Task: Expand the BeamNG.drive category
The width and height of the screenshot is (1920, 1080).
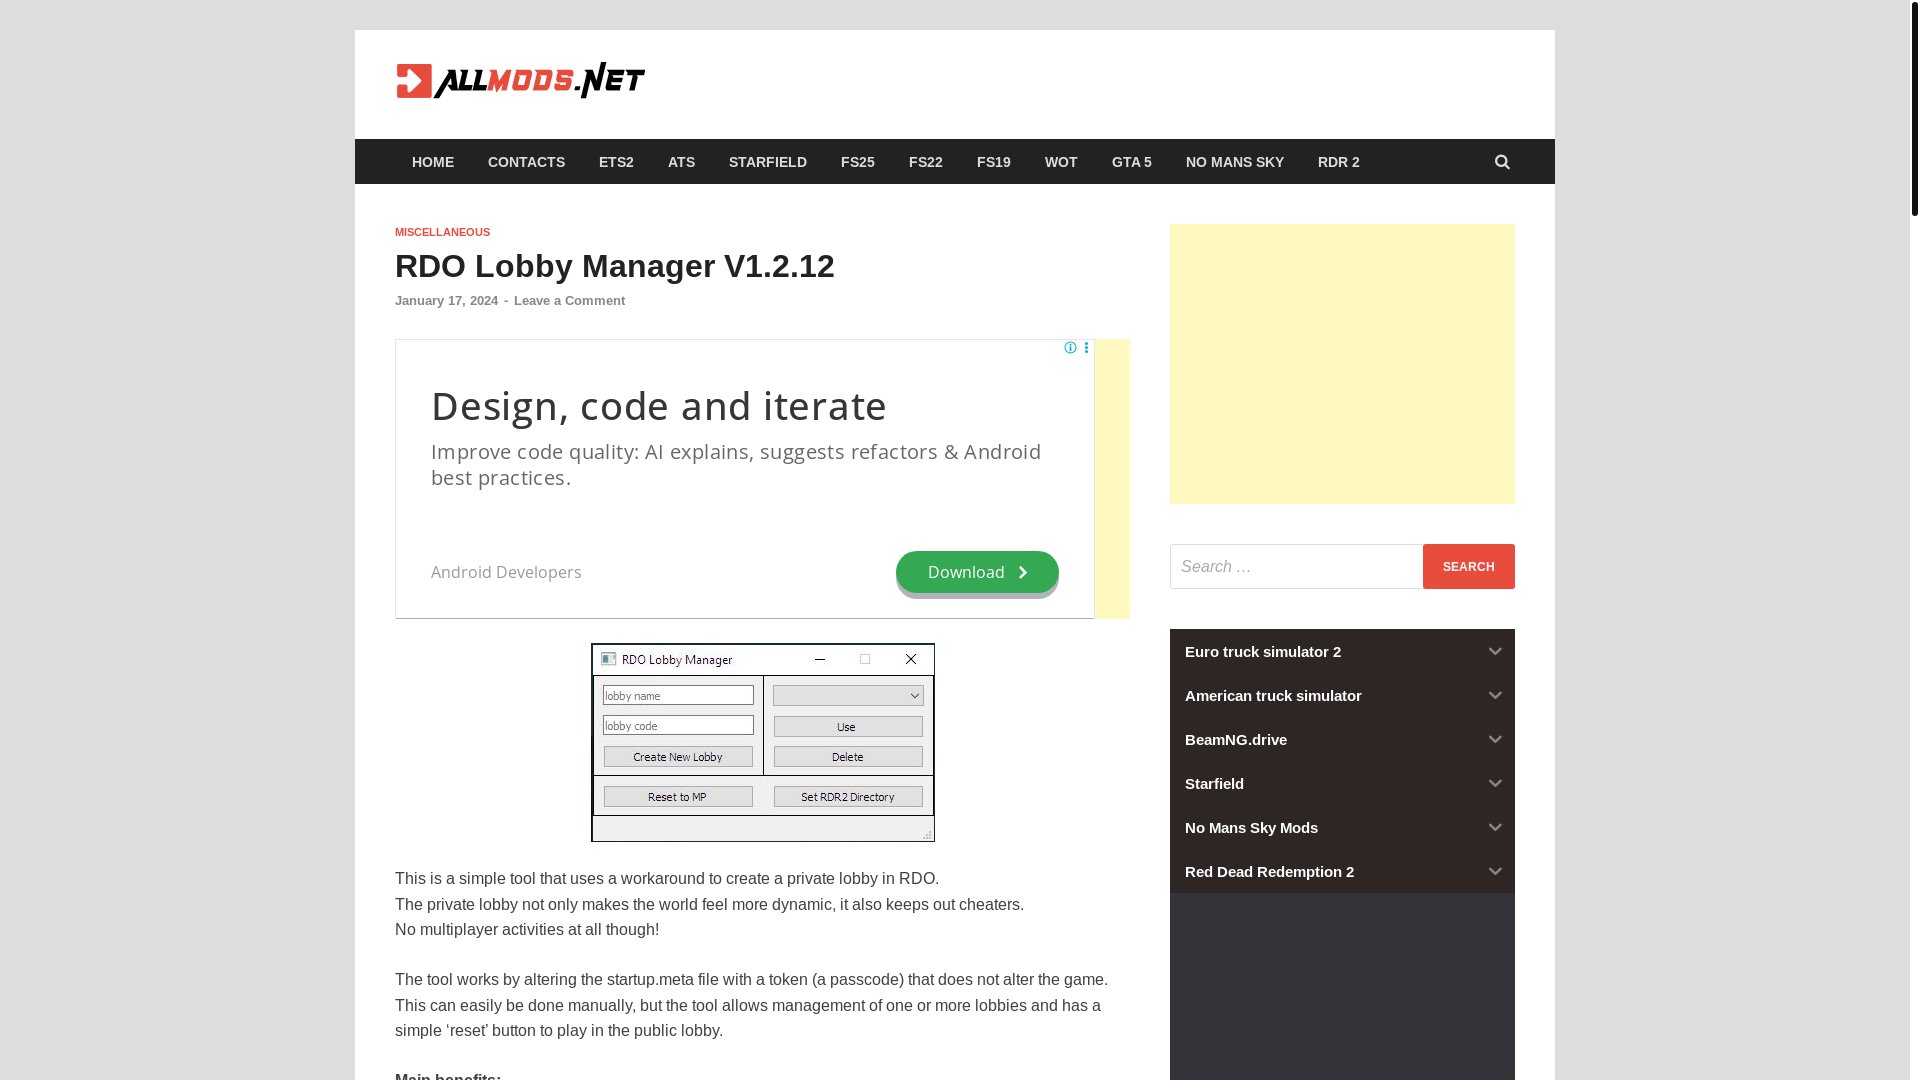Action: point(1495,740)
